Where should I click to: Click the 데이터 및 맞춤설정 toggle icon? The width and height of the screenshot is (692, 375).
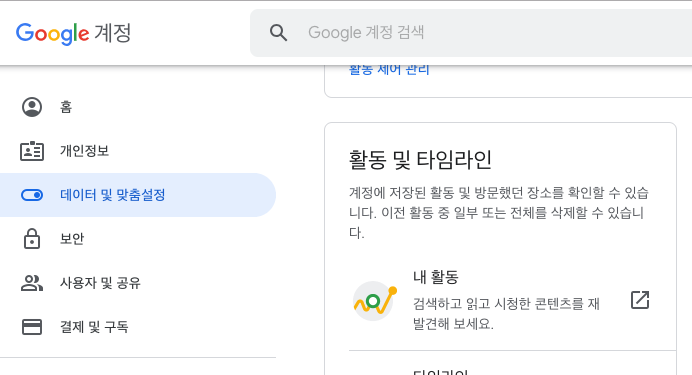[x=32, y=195]
